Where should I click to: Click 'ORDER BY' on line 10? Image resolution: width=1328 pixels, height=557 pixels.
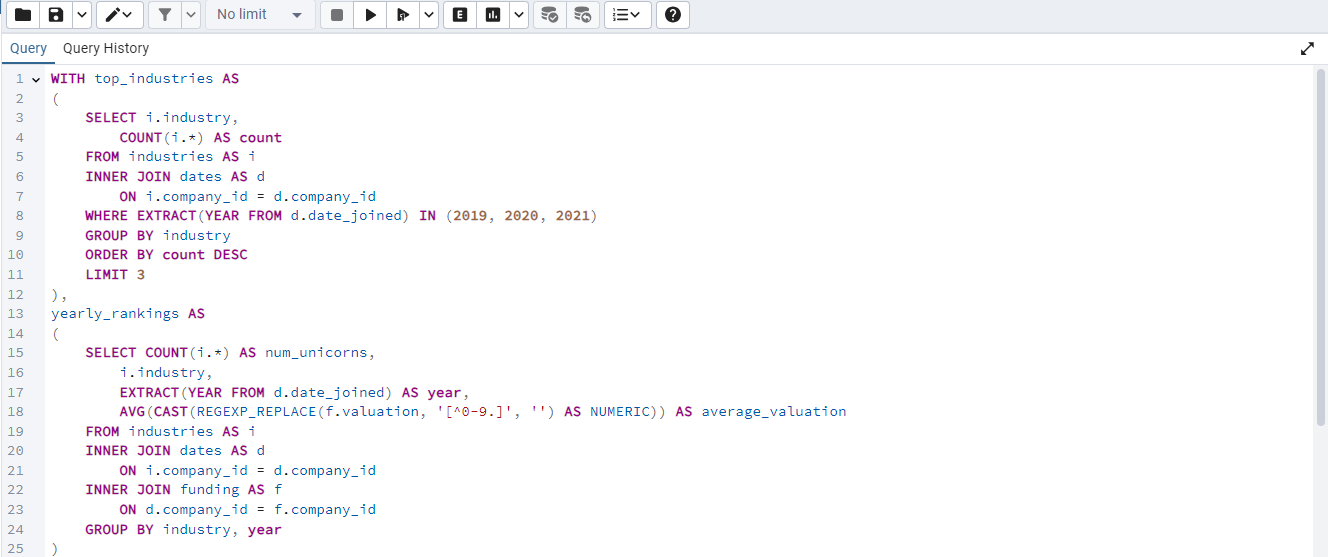119,254
